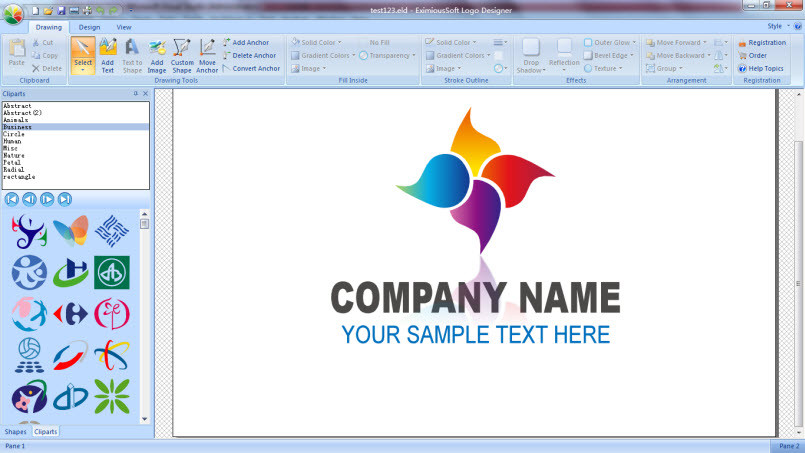Select the COMPANY NAME text on canvas
The image size is (805, 453).
475,298
